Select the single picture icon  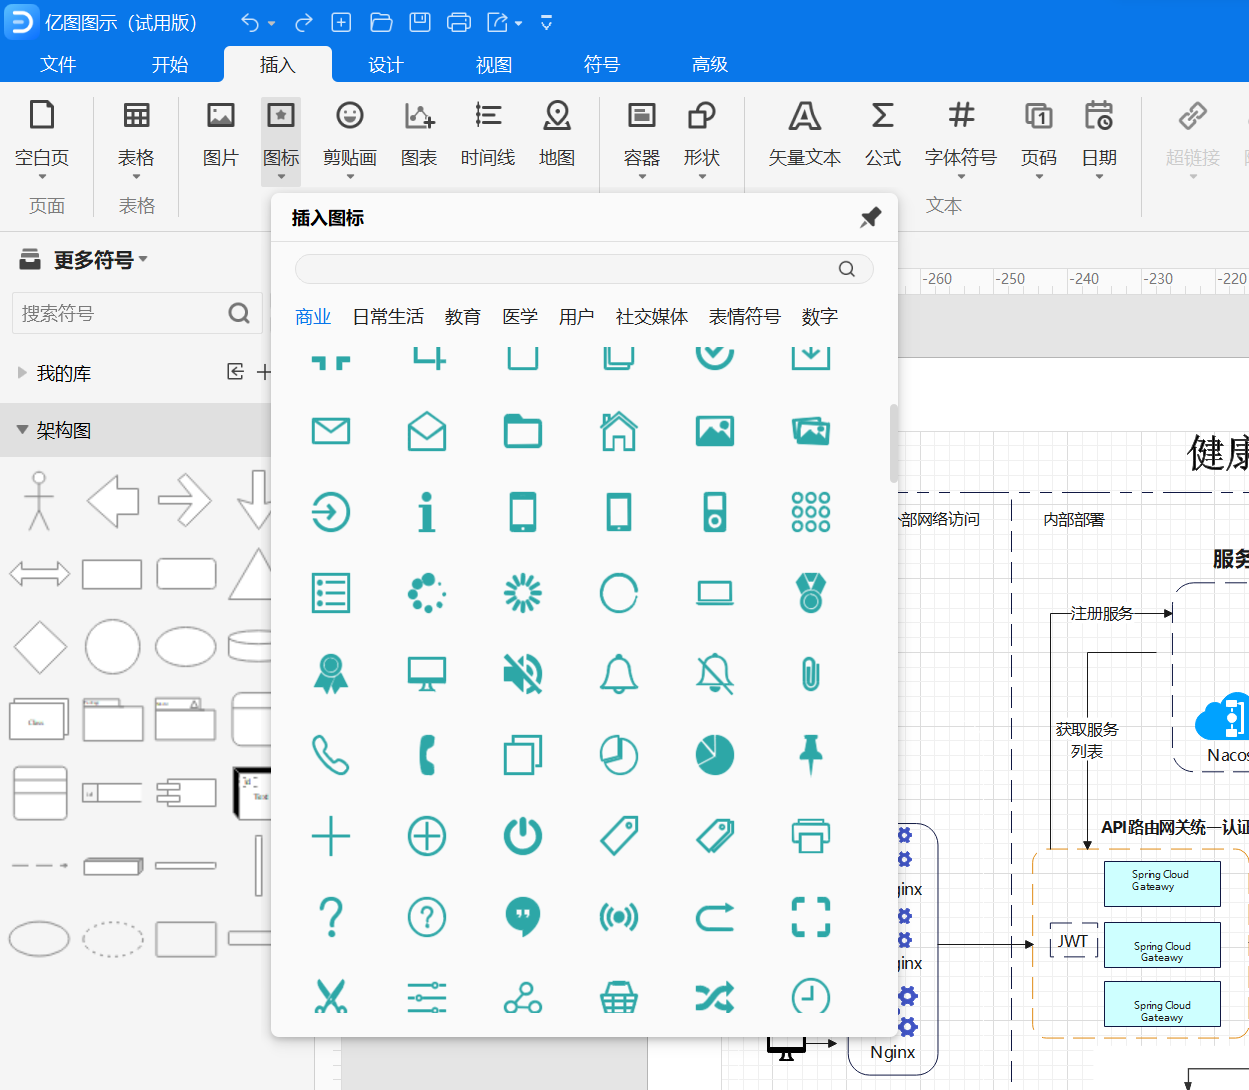[715, 431]
